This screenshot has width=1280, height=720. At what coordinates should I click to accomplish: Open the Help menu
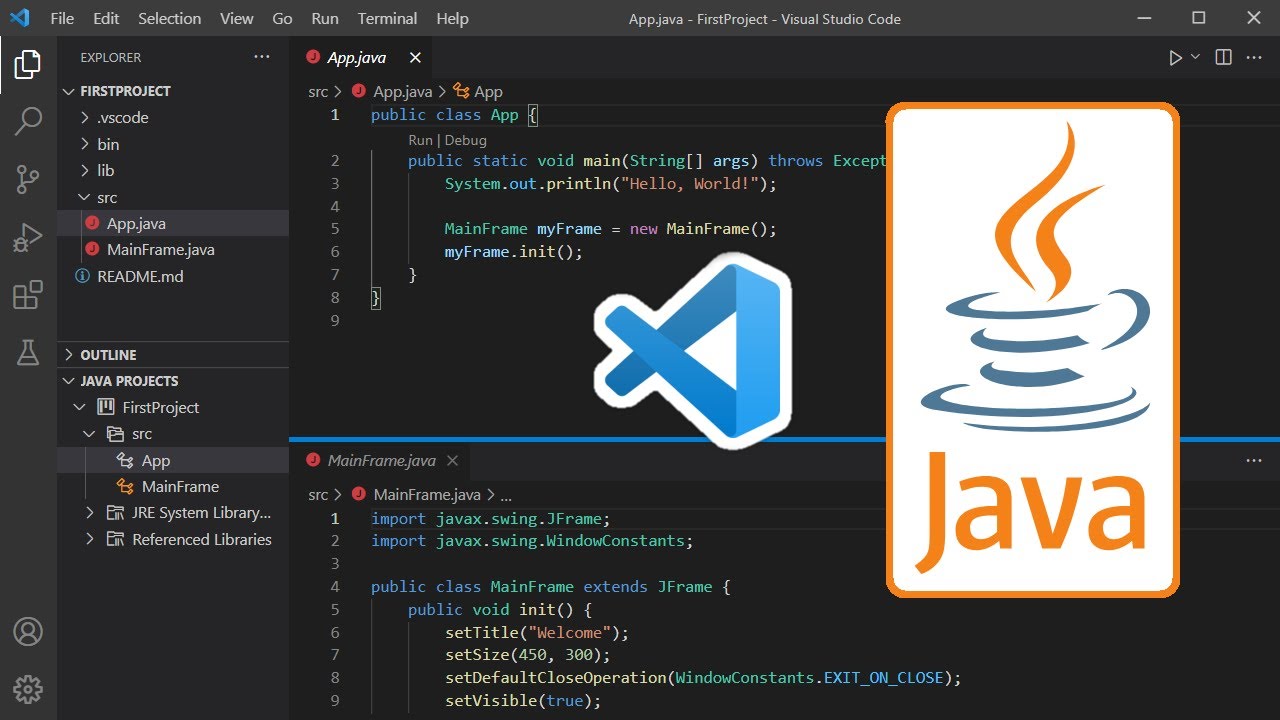click(x=452, y=18)
